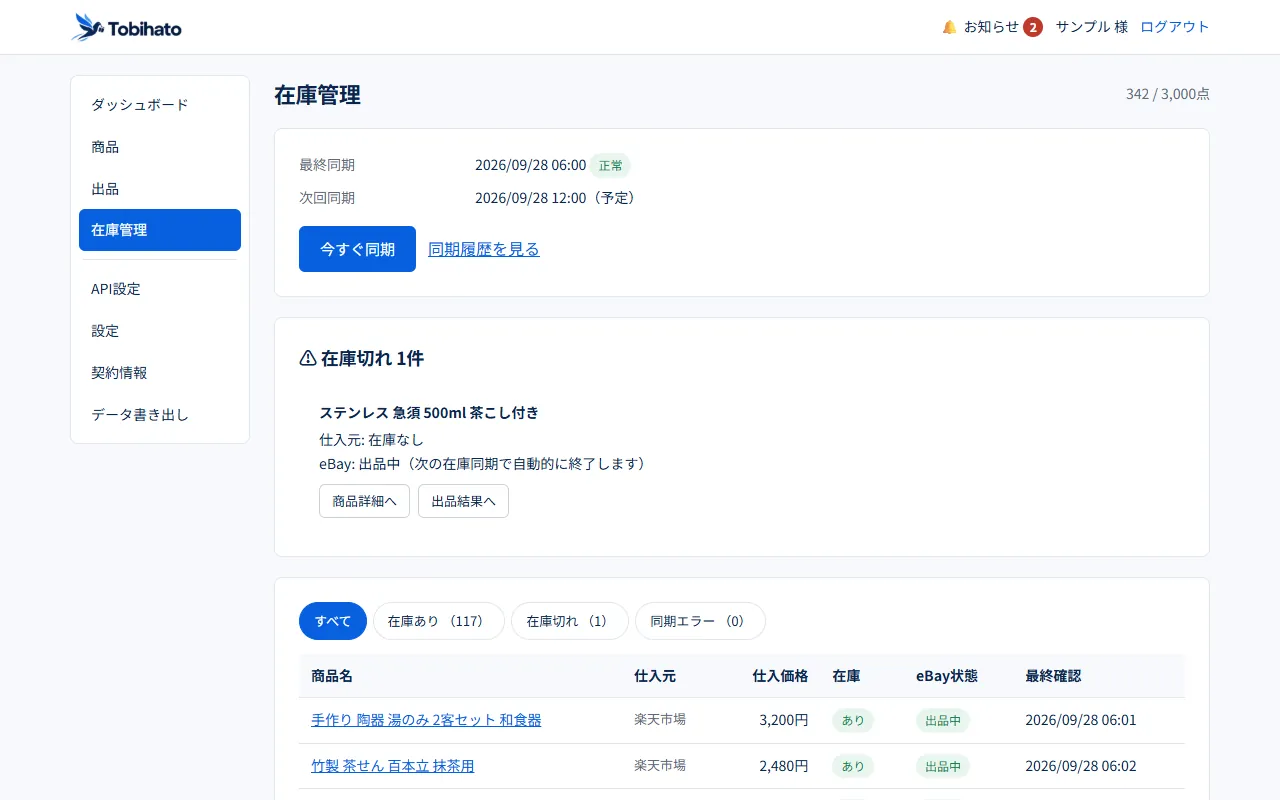Open 設定 in the sidebar
1280x800 pixels.
tap(160, 331)
